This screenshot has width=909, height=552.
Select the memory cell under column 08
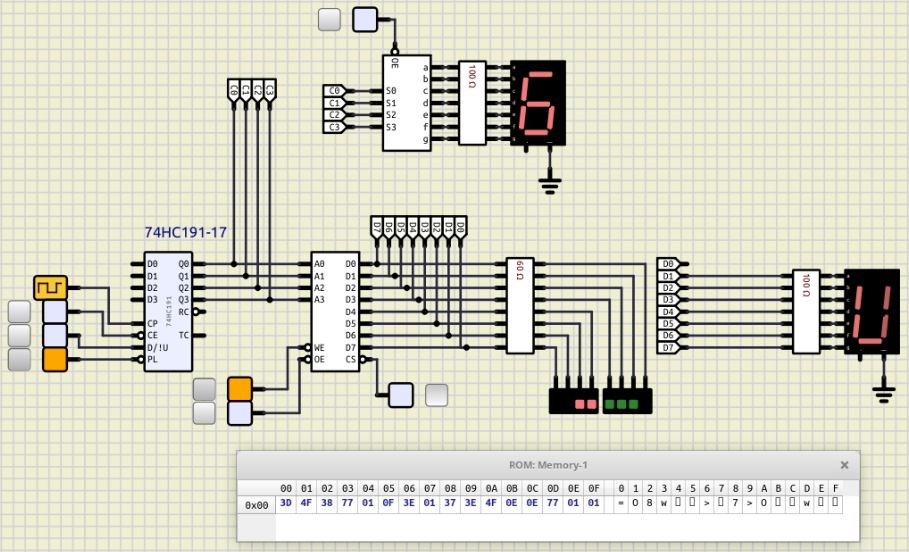tap(450, 503)
